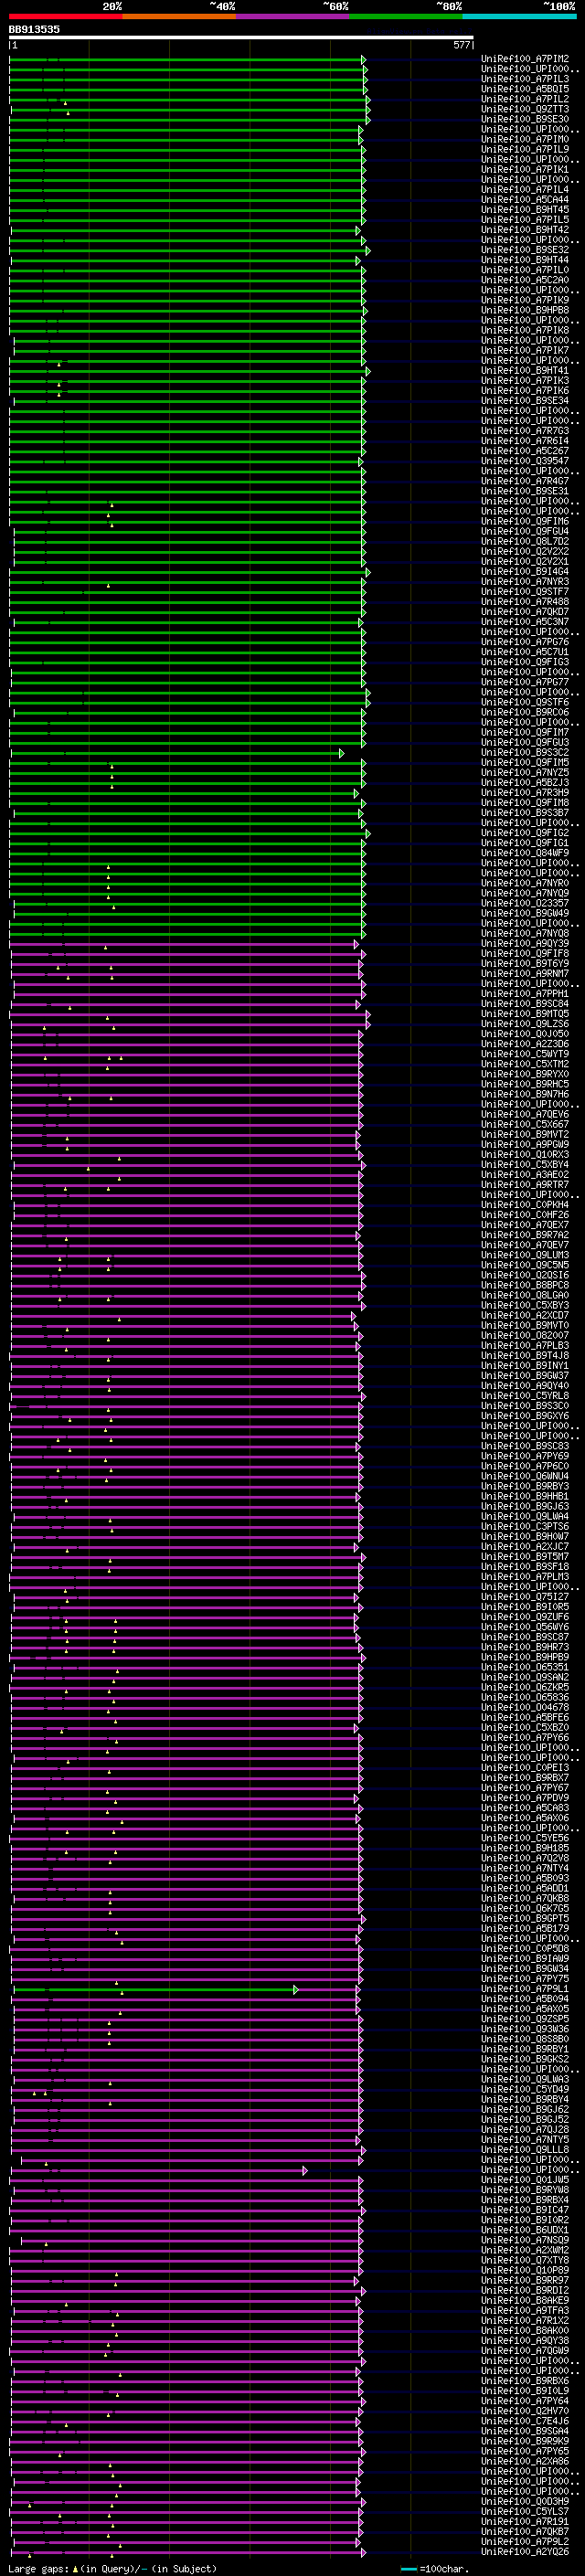Choose hit UniRef100_A2XCD7
Screen dimensions: 585x2576
[x=525, y=1315]
